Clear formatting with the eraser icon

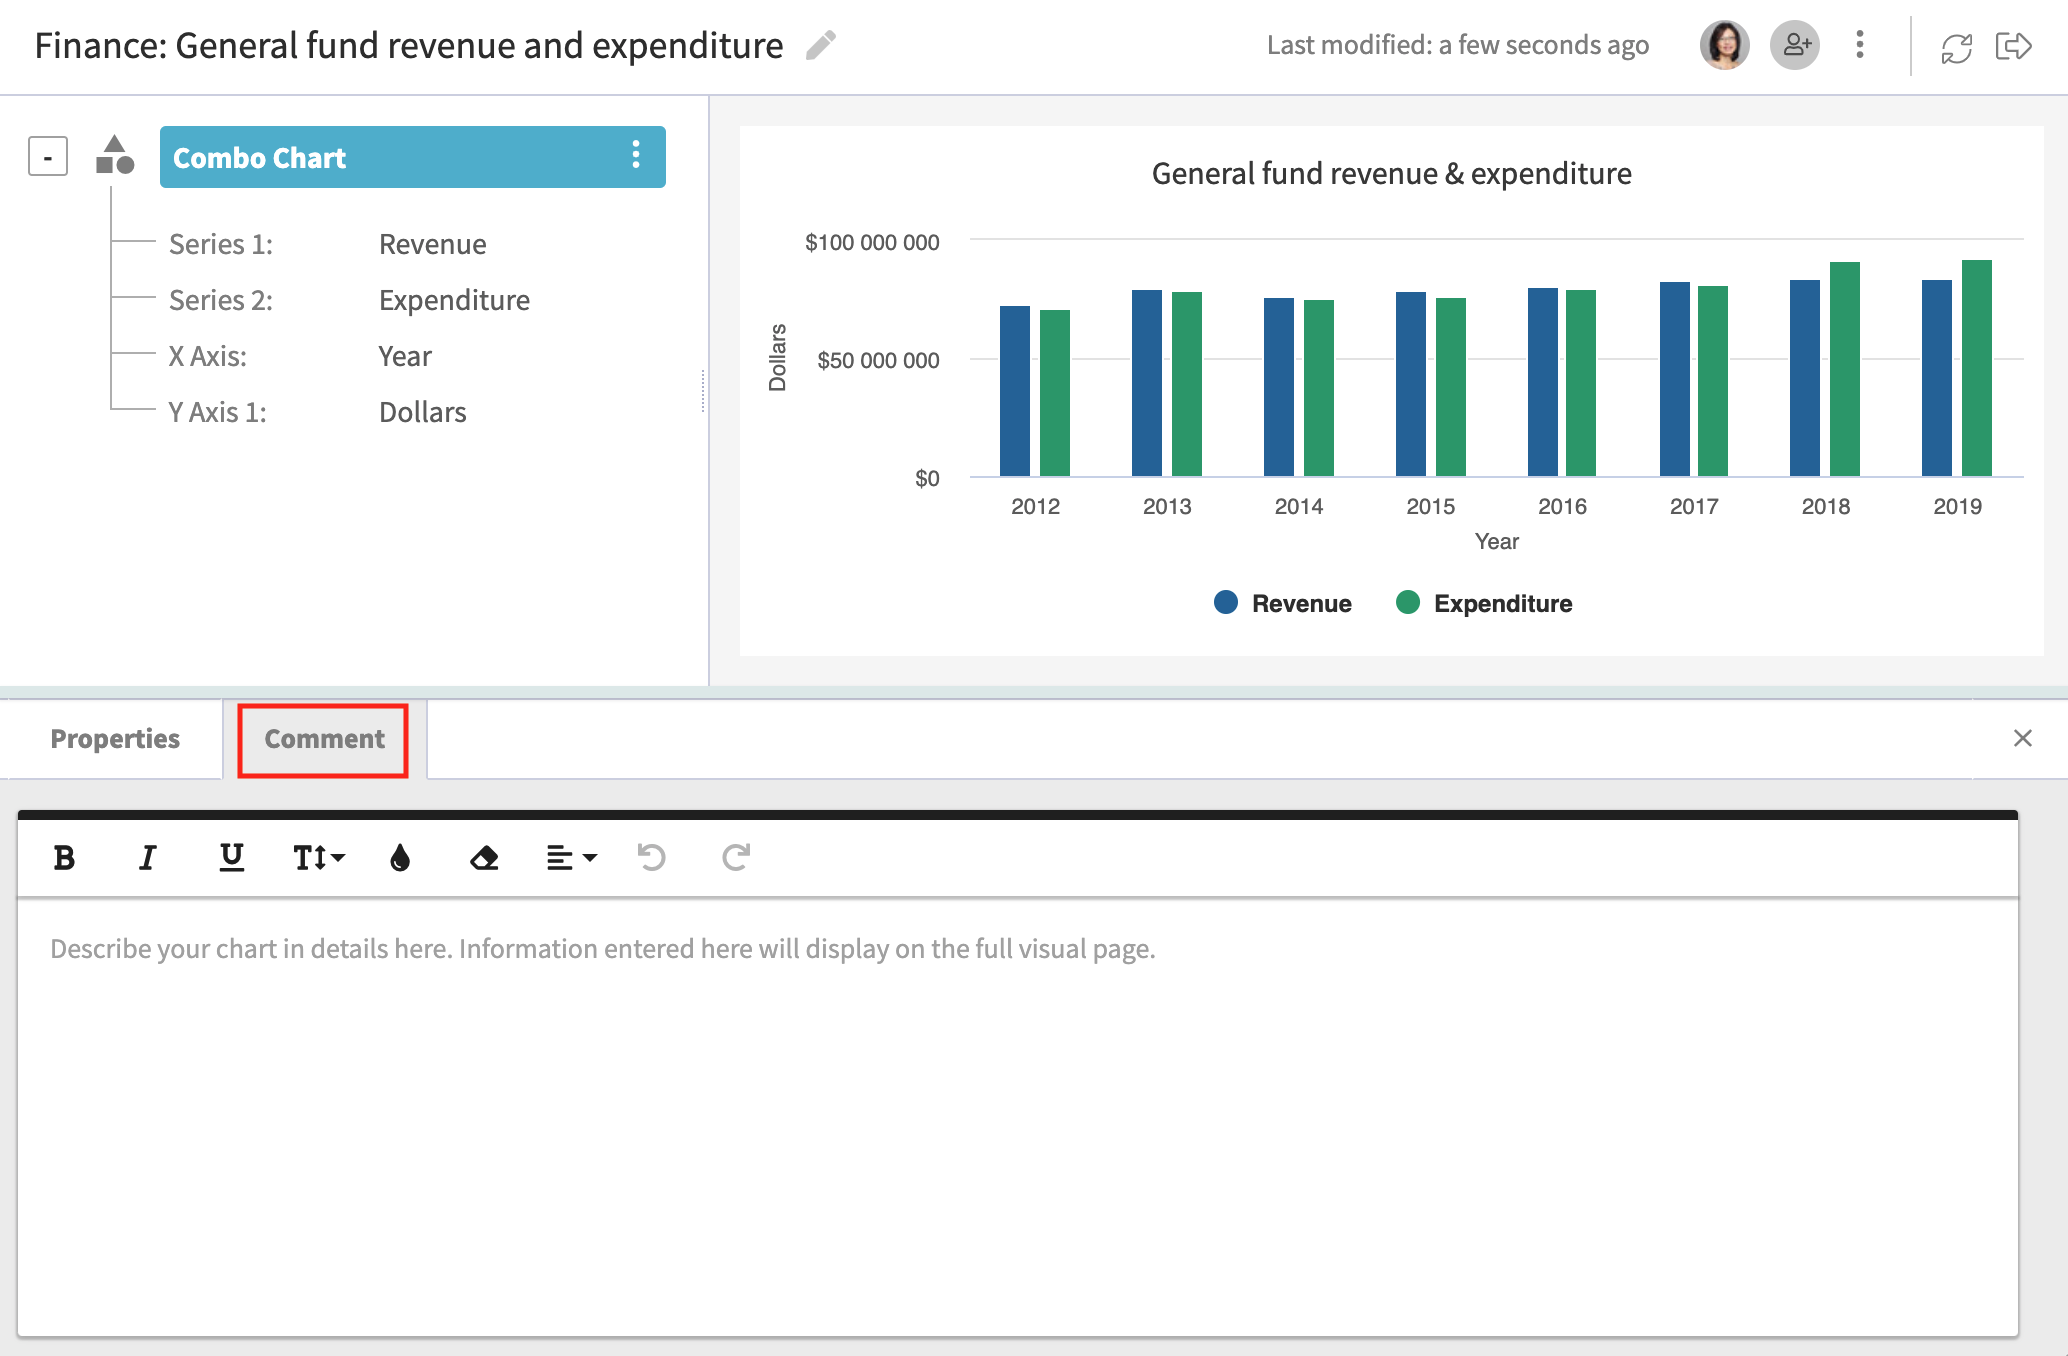pyautogui.click(x=483, y=857)
